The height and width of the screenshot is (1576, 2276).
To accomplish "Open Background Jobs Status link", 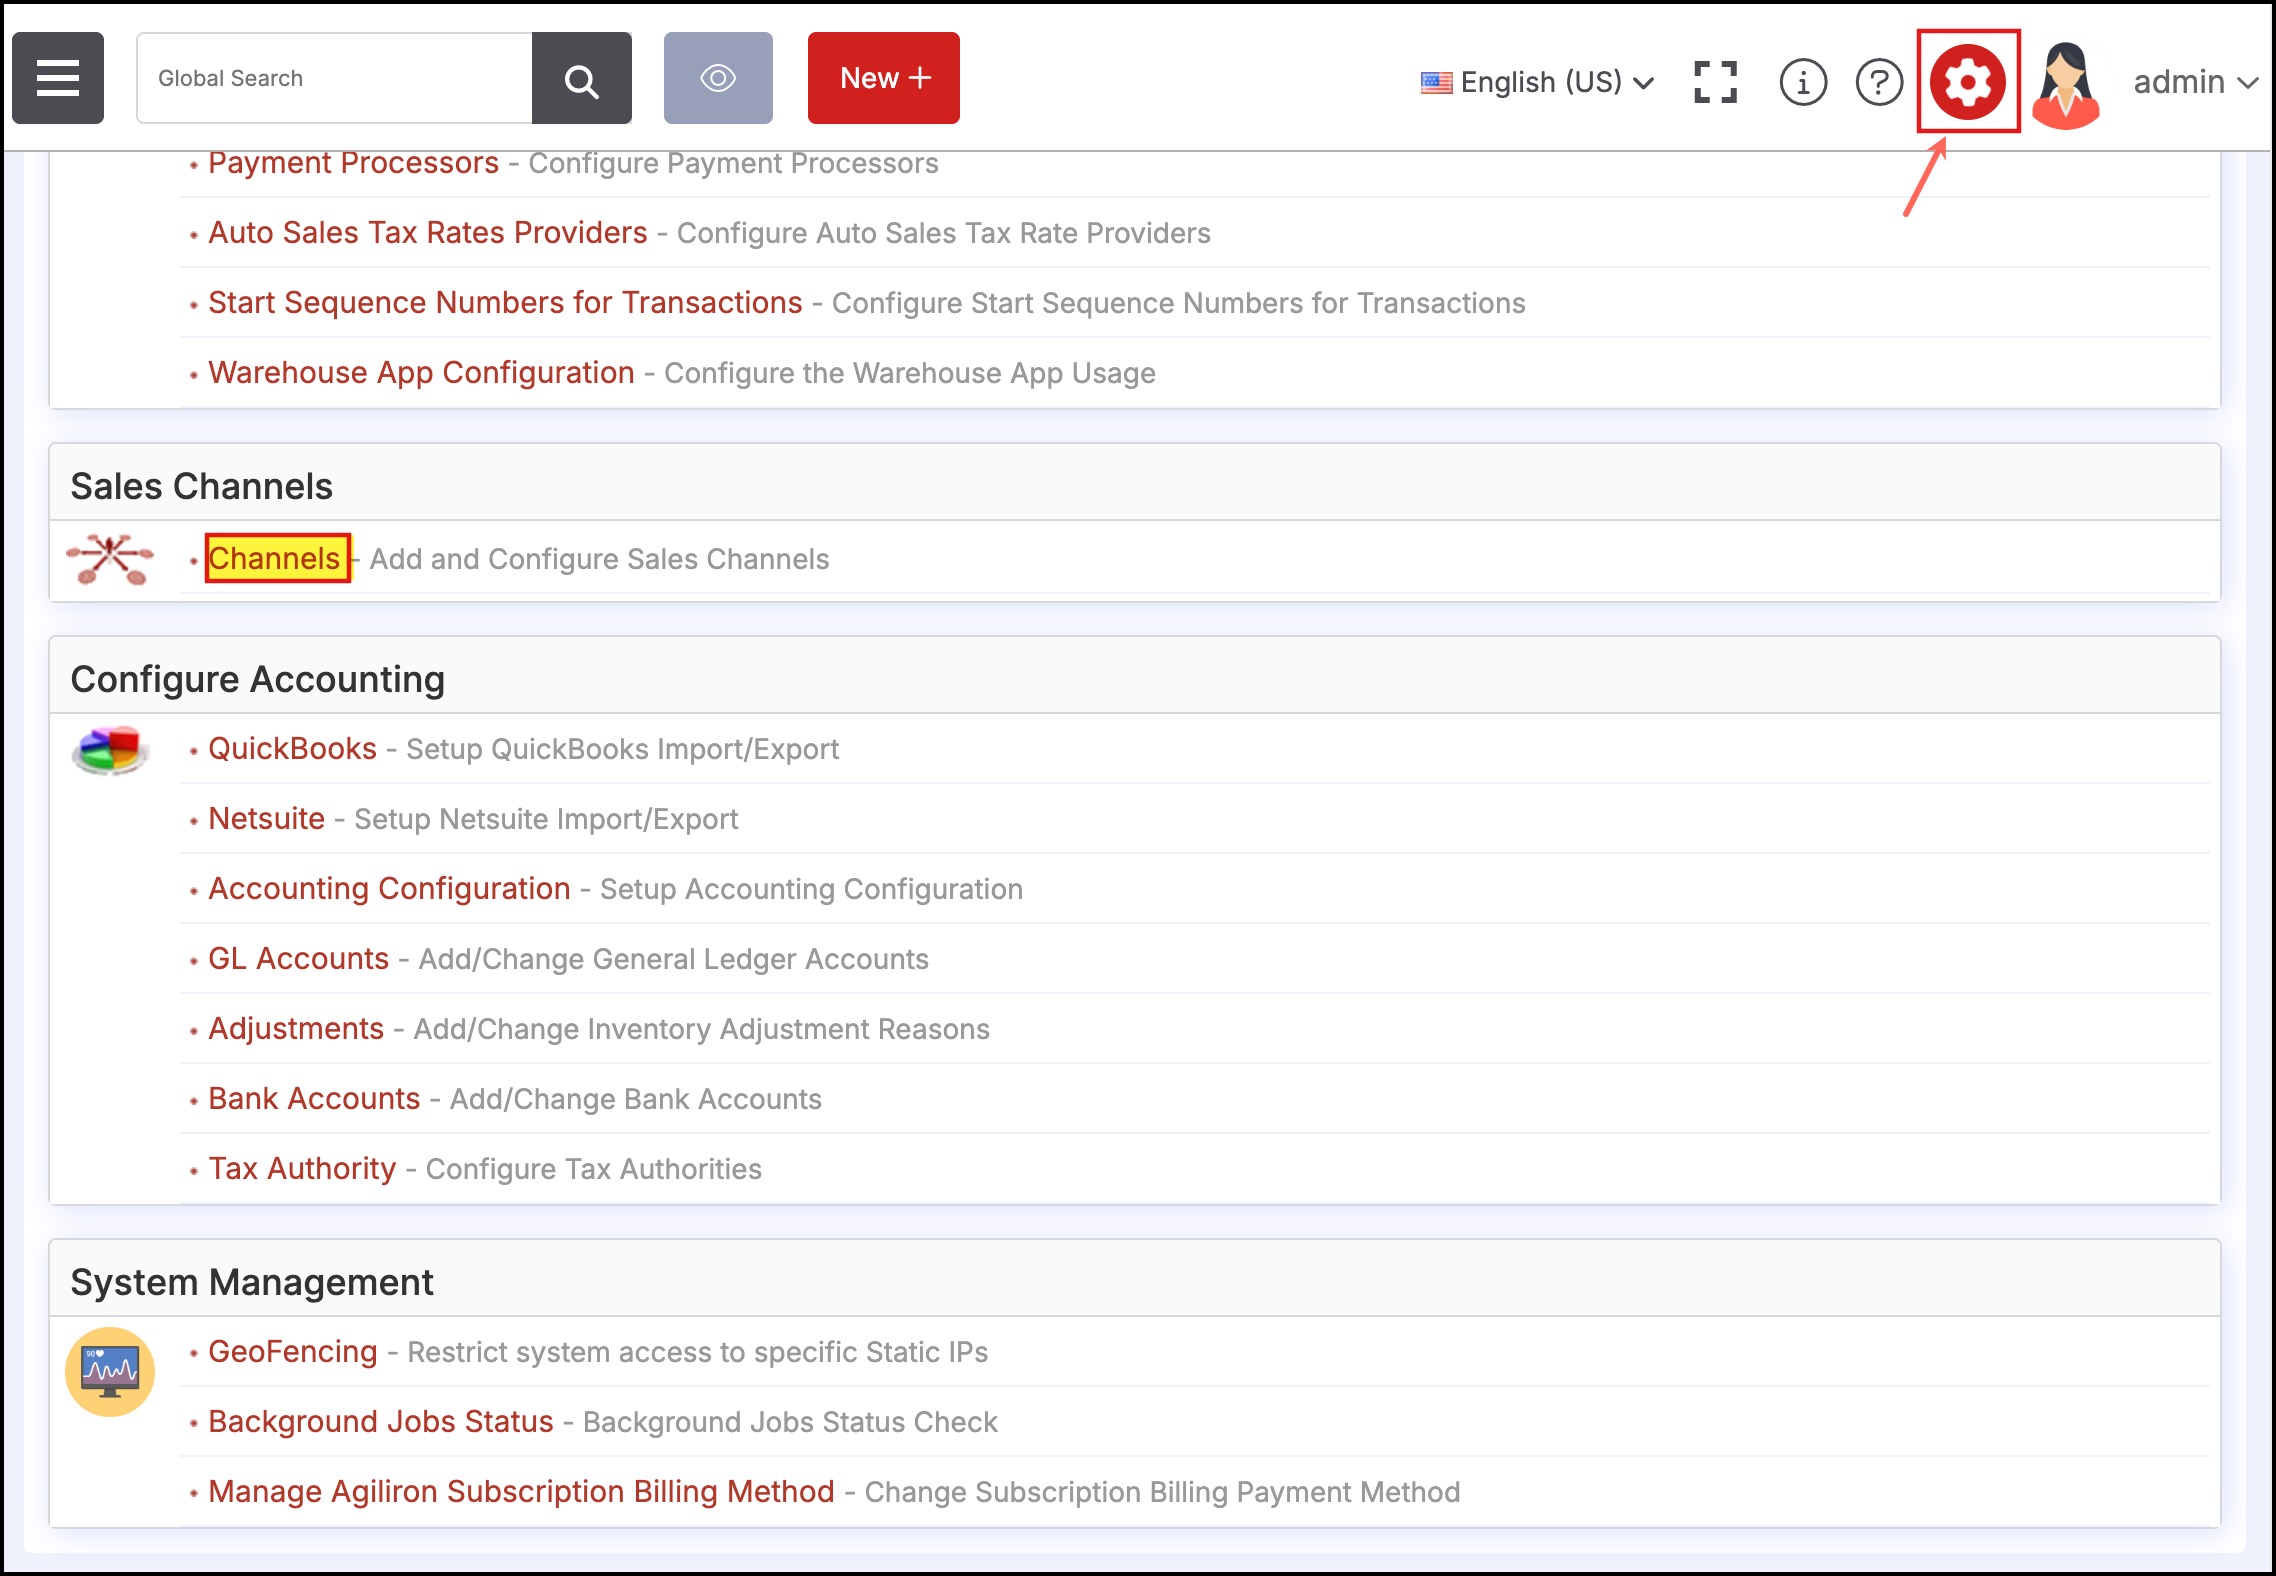I will [x=380, y=1421].
